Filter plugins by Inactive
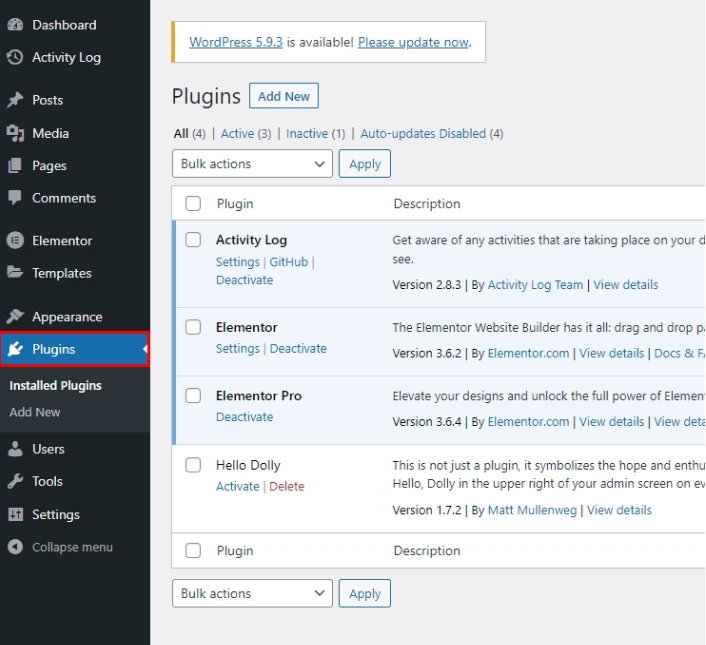This screenshot has width=706, height=645. click(307, 134)
